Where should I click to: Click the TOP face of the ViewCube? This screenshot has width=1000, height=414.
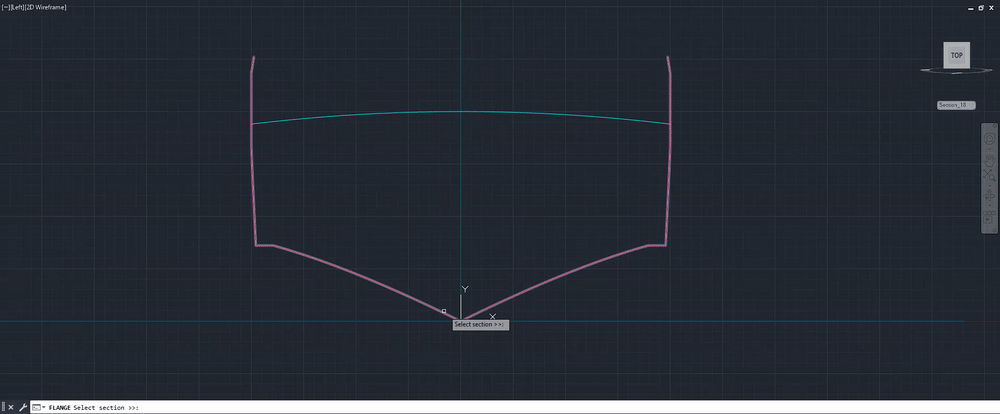tap(957, 55)
